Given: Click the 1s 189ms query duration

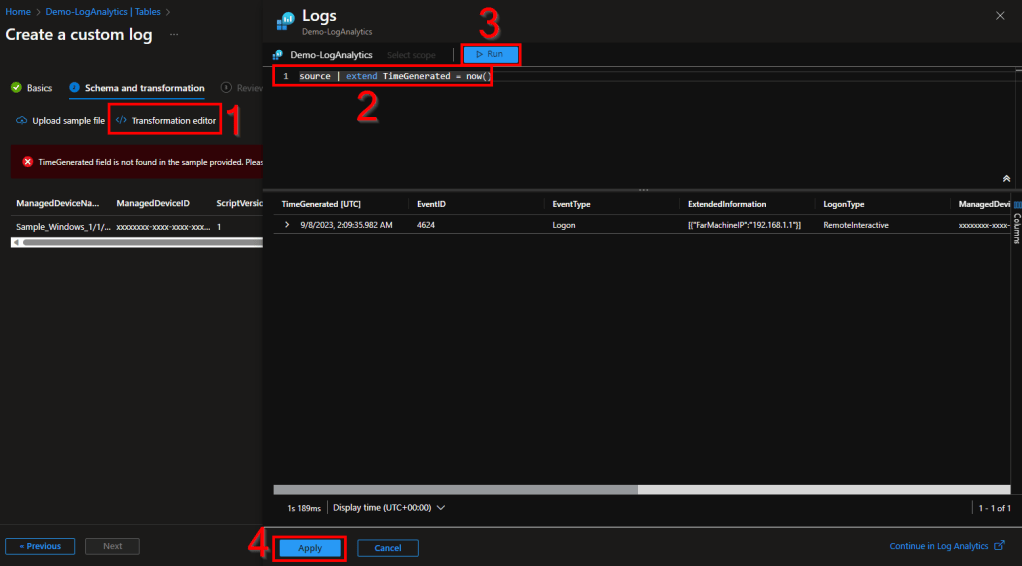Looking at the screenshot, I should 304,508.
